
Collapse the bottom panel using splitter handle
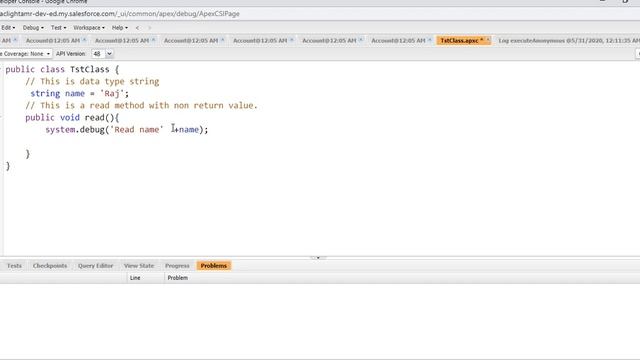click(x=318, y=258)
